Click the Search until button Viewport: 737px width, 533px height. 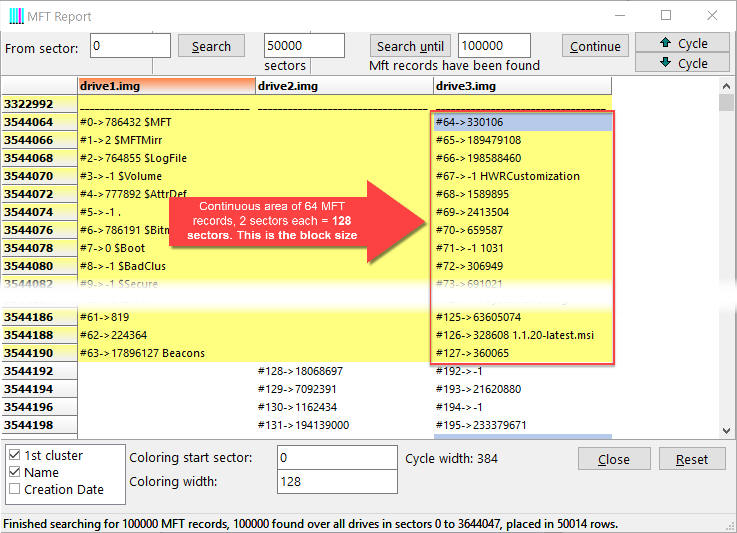point(410,46)
